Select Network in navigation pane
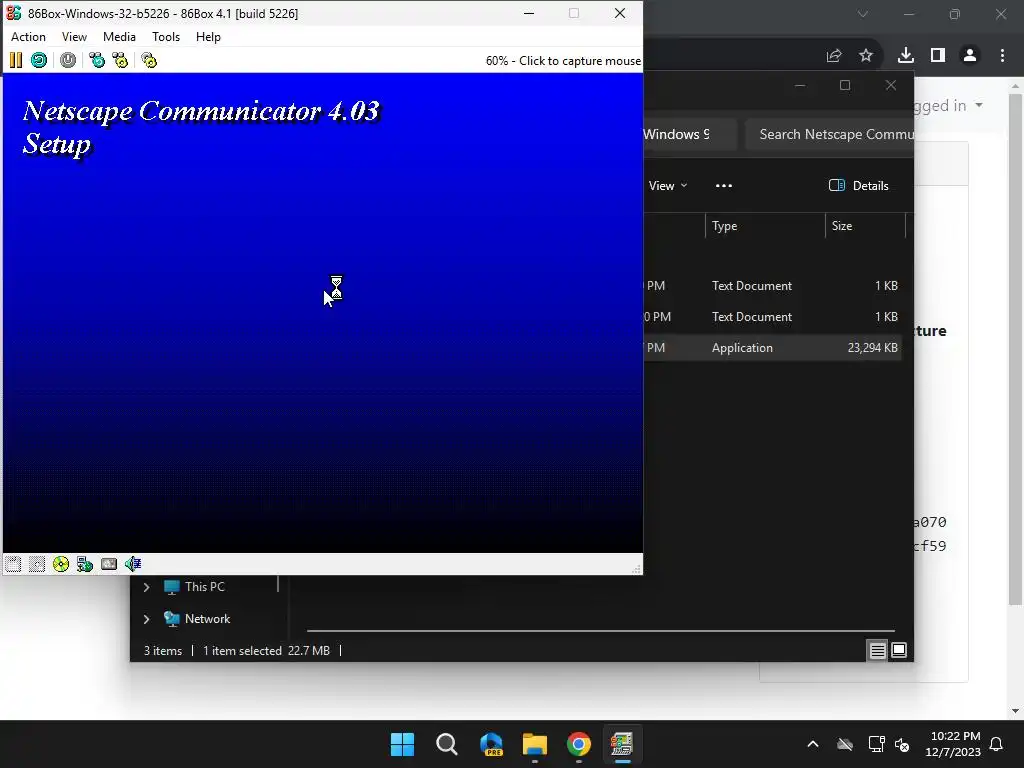1024x768 pixels. [x=207, y=618]
